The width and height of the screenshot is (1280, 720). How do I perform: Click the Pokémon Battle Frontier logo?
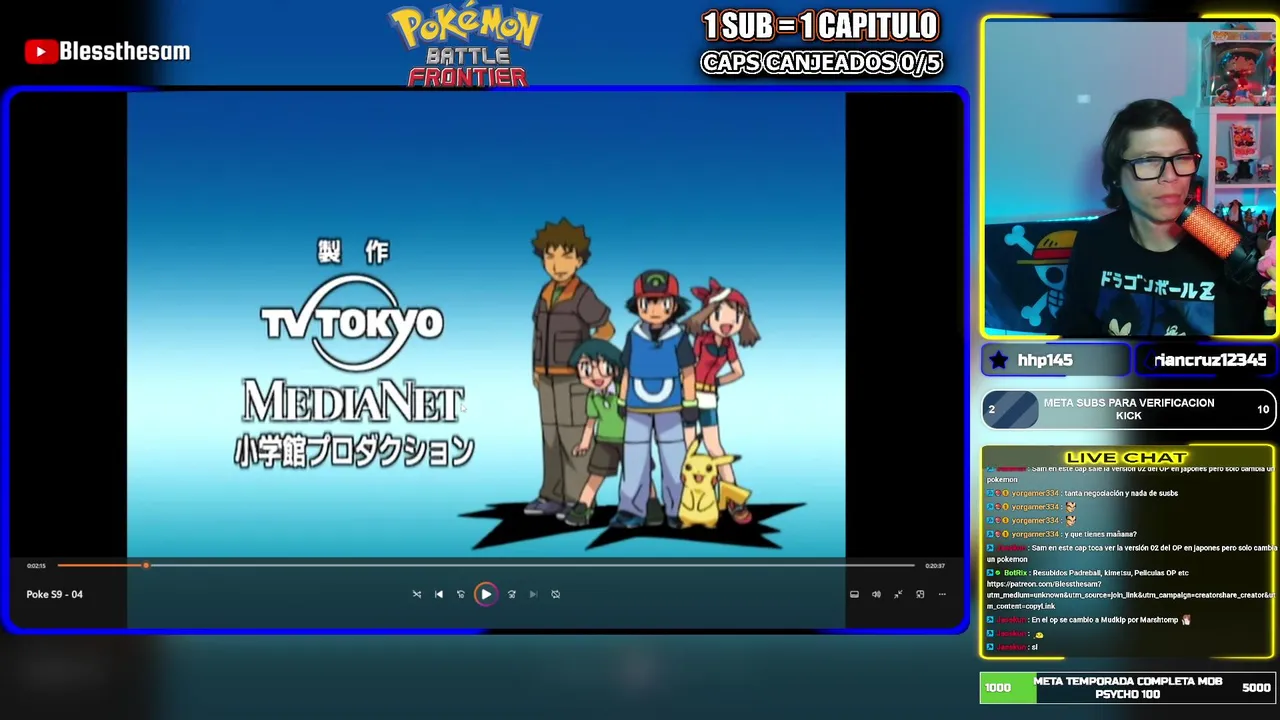pos(466,45)
